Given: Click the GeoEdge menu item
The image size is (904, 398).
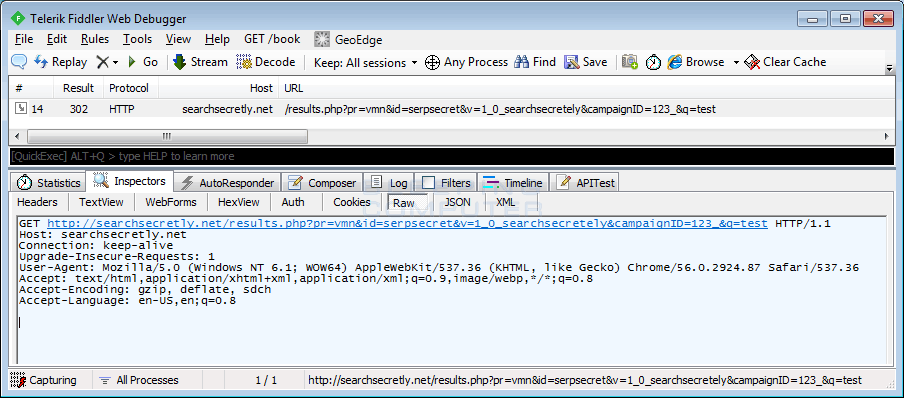Looking at the screenshot, I should 348,39.
